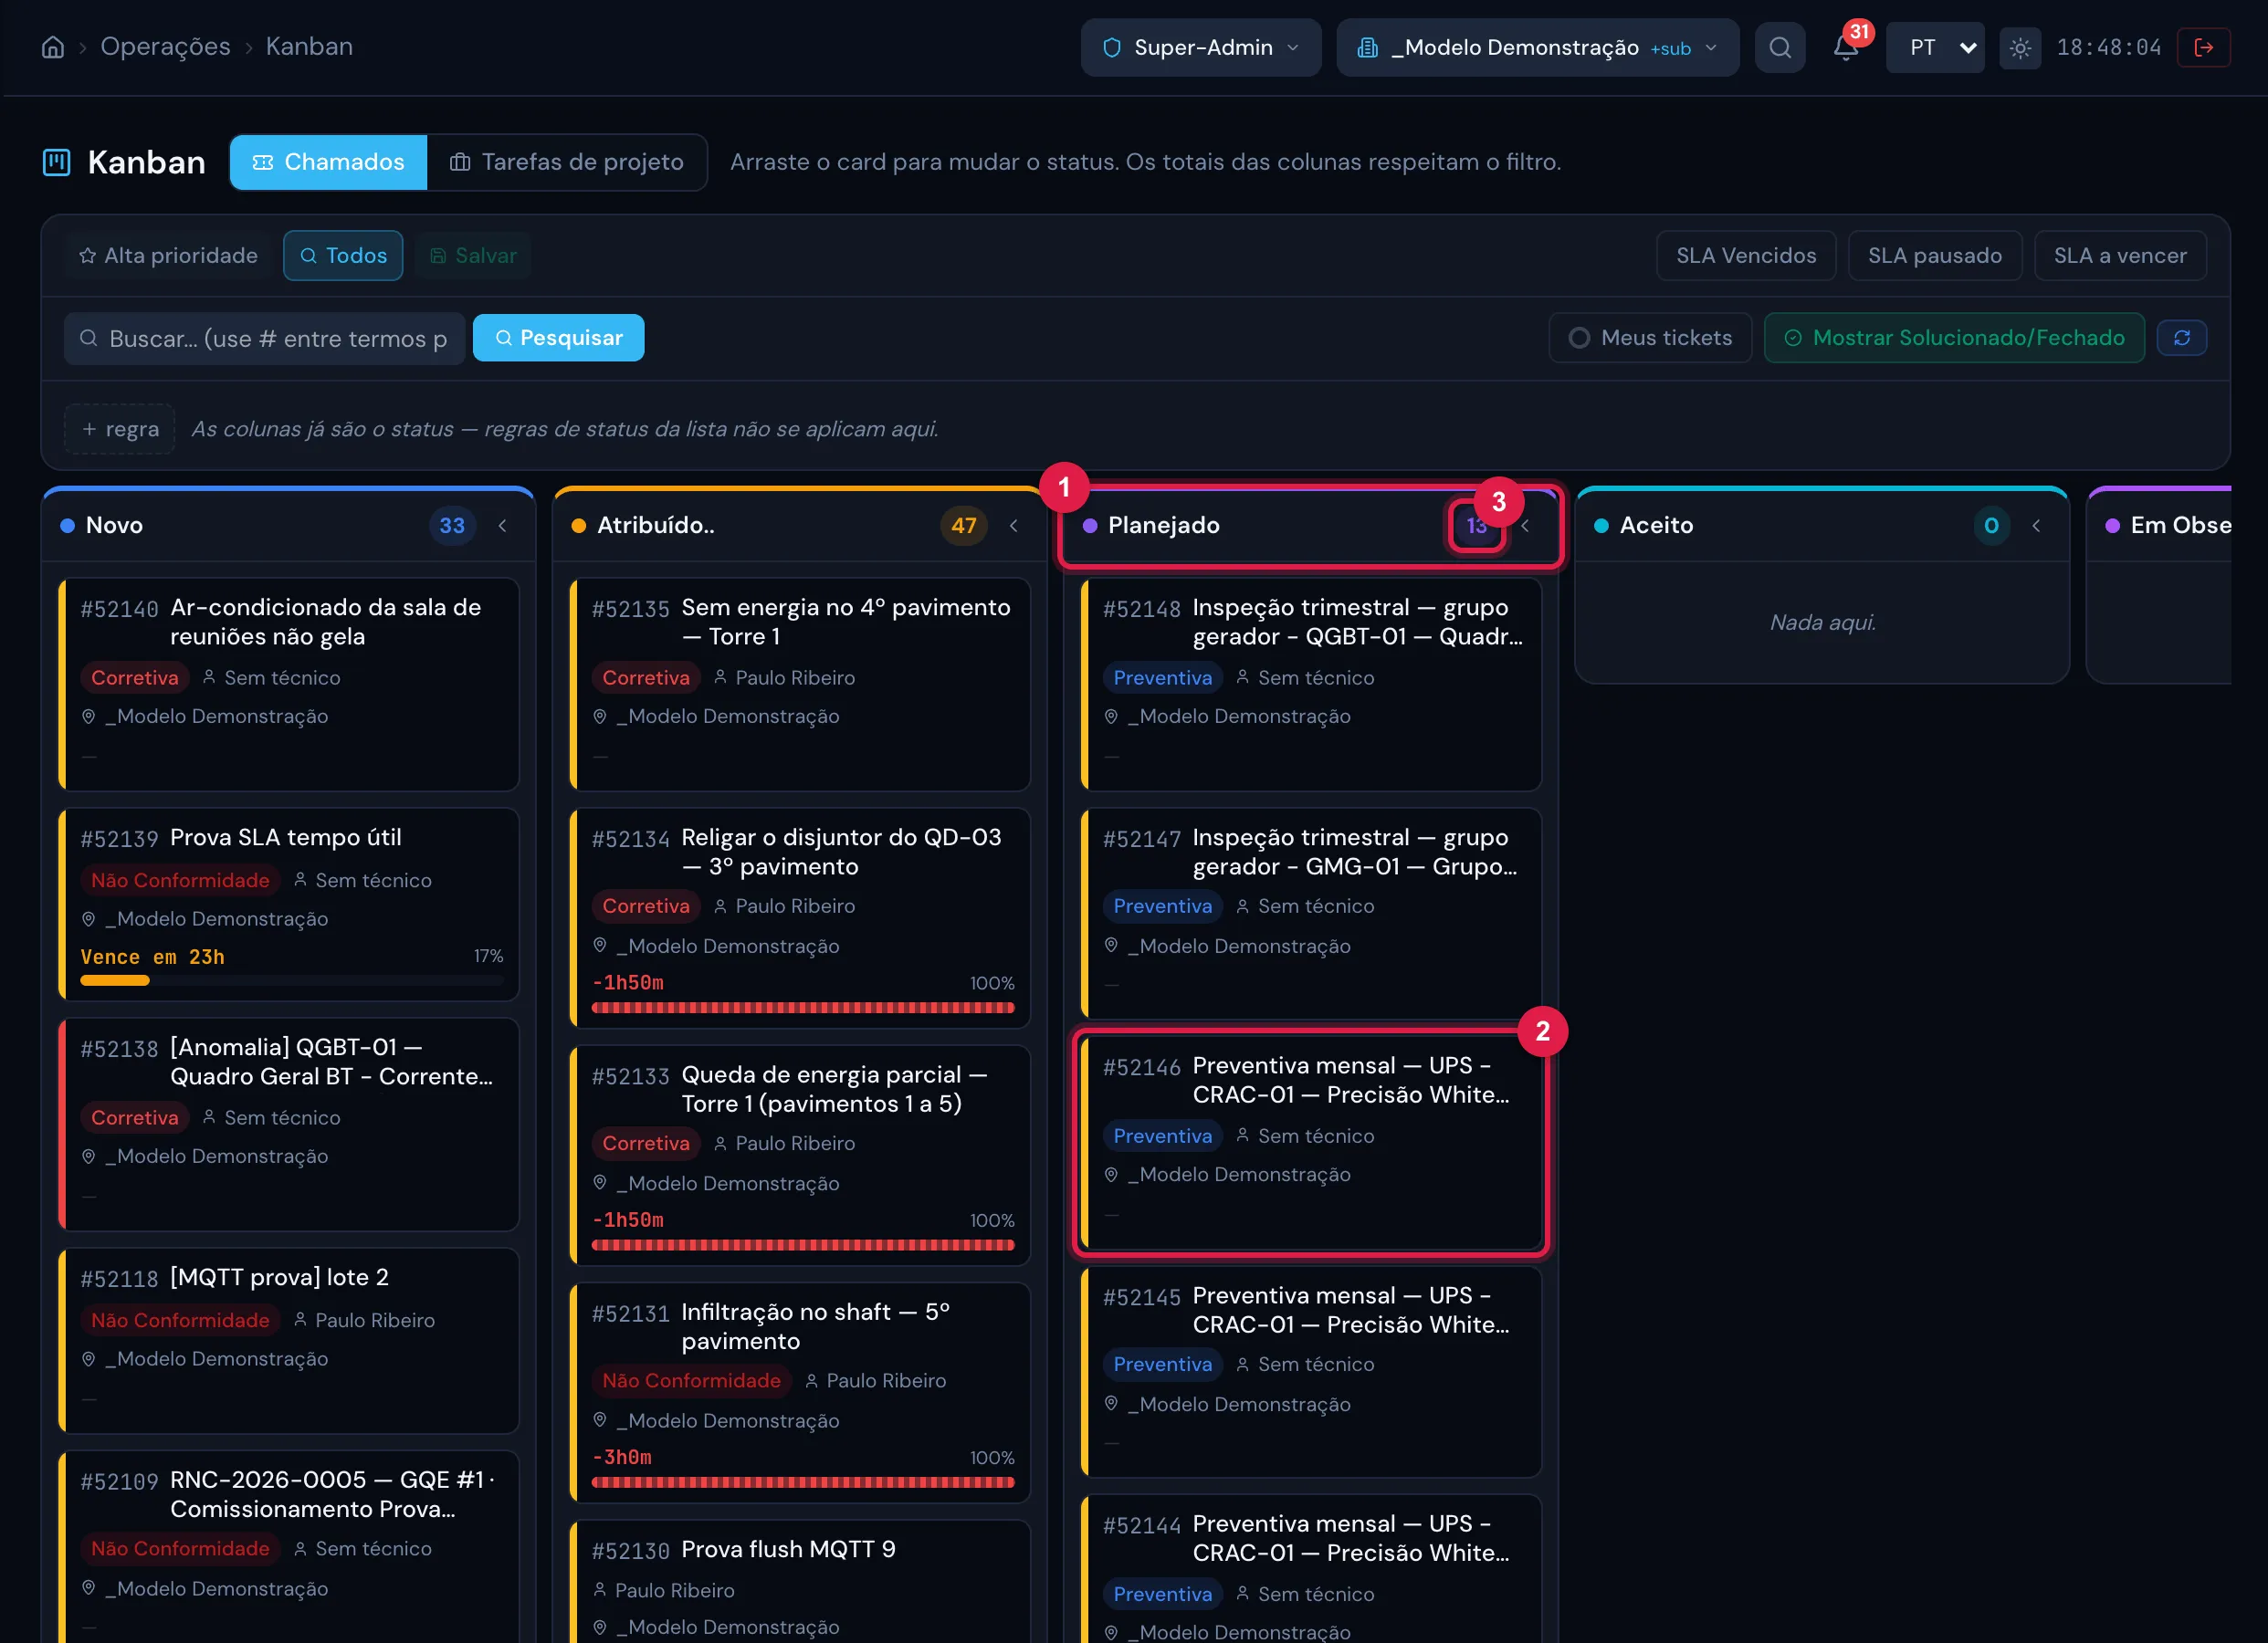Click Salvar filter button

tap(473, 256)
